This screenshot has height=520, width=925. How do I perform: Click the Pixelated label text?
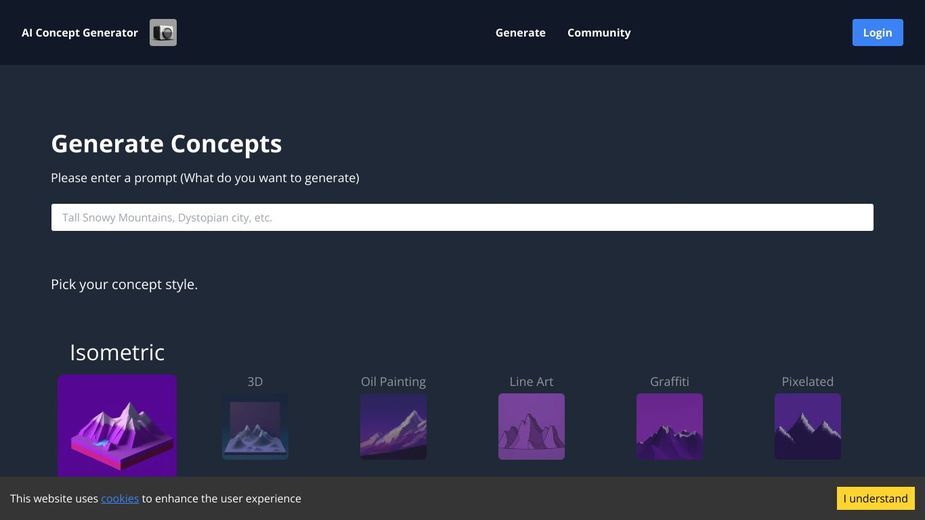click(x=808, y=381)
